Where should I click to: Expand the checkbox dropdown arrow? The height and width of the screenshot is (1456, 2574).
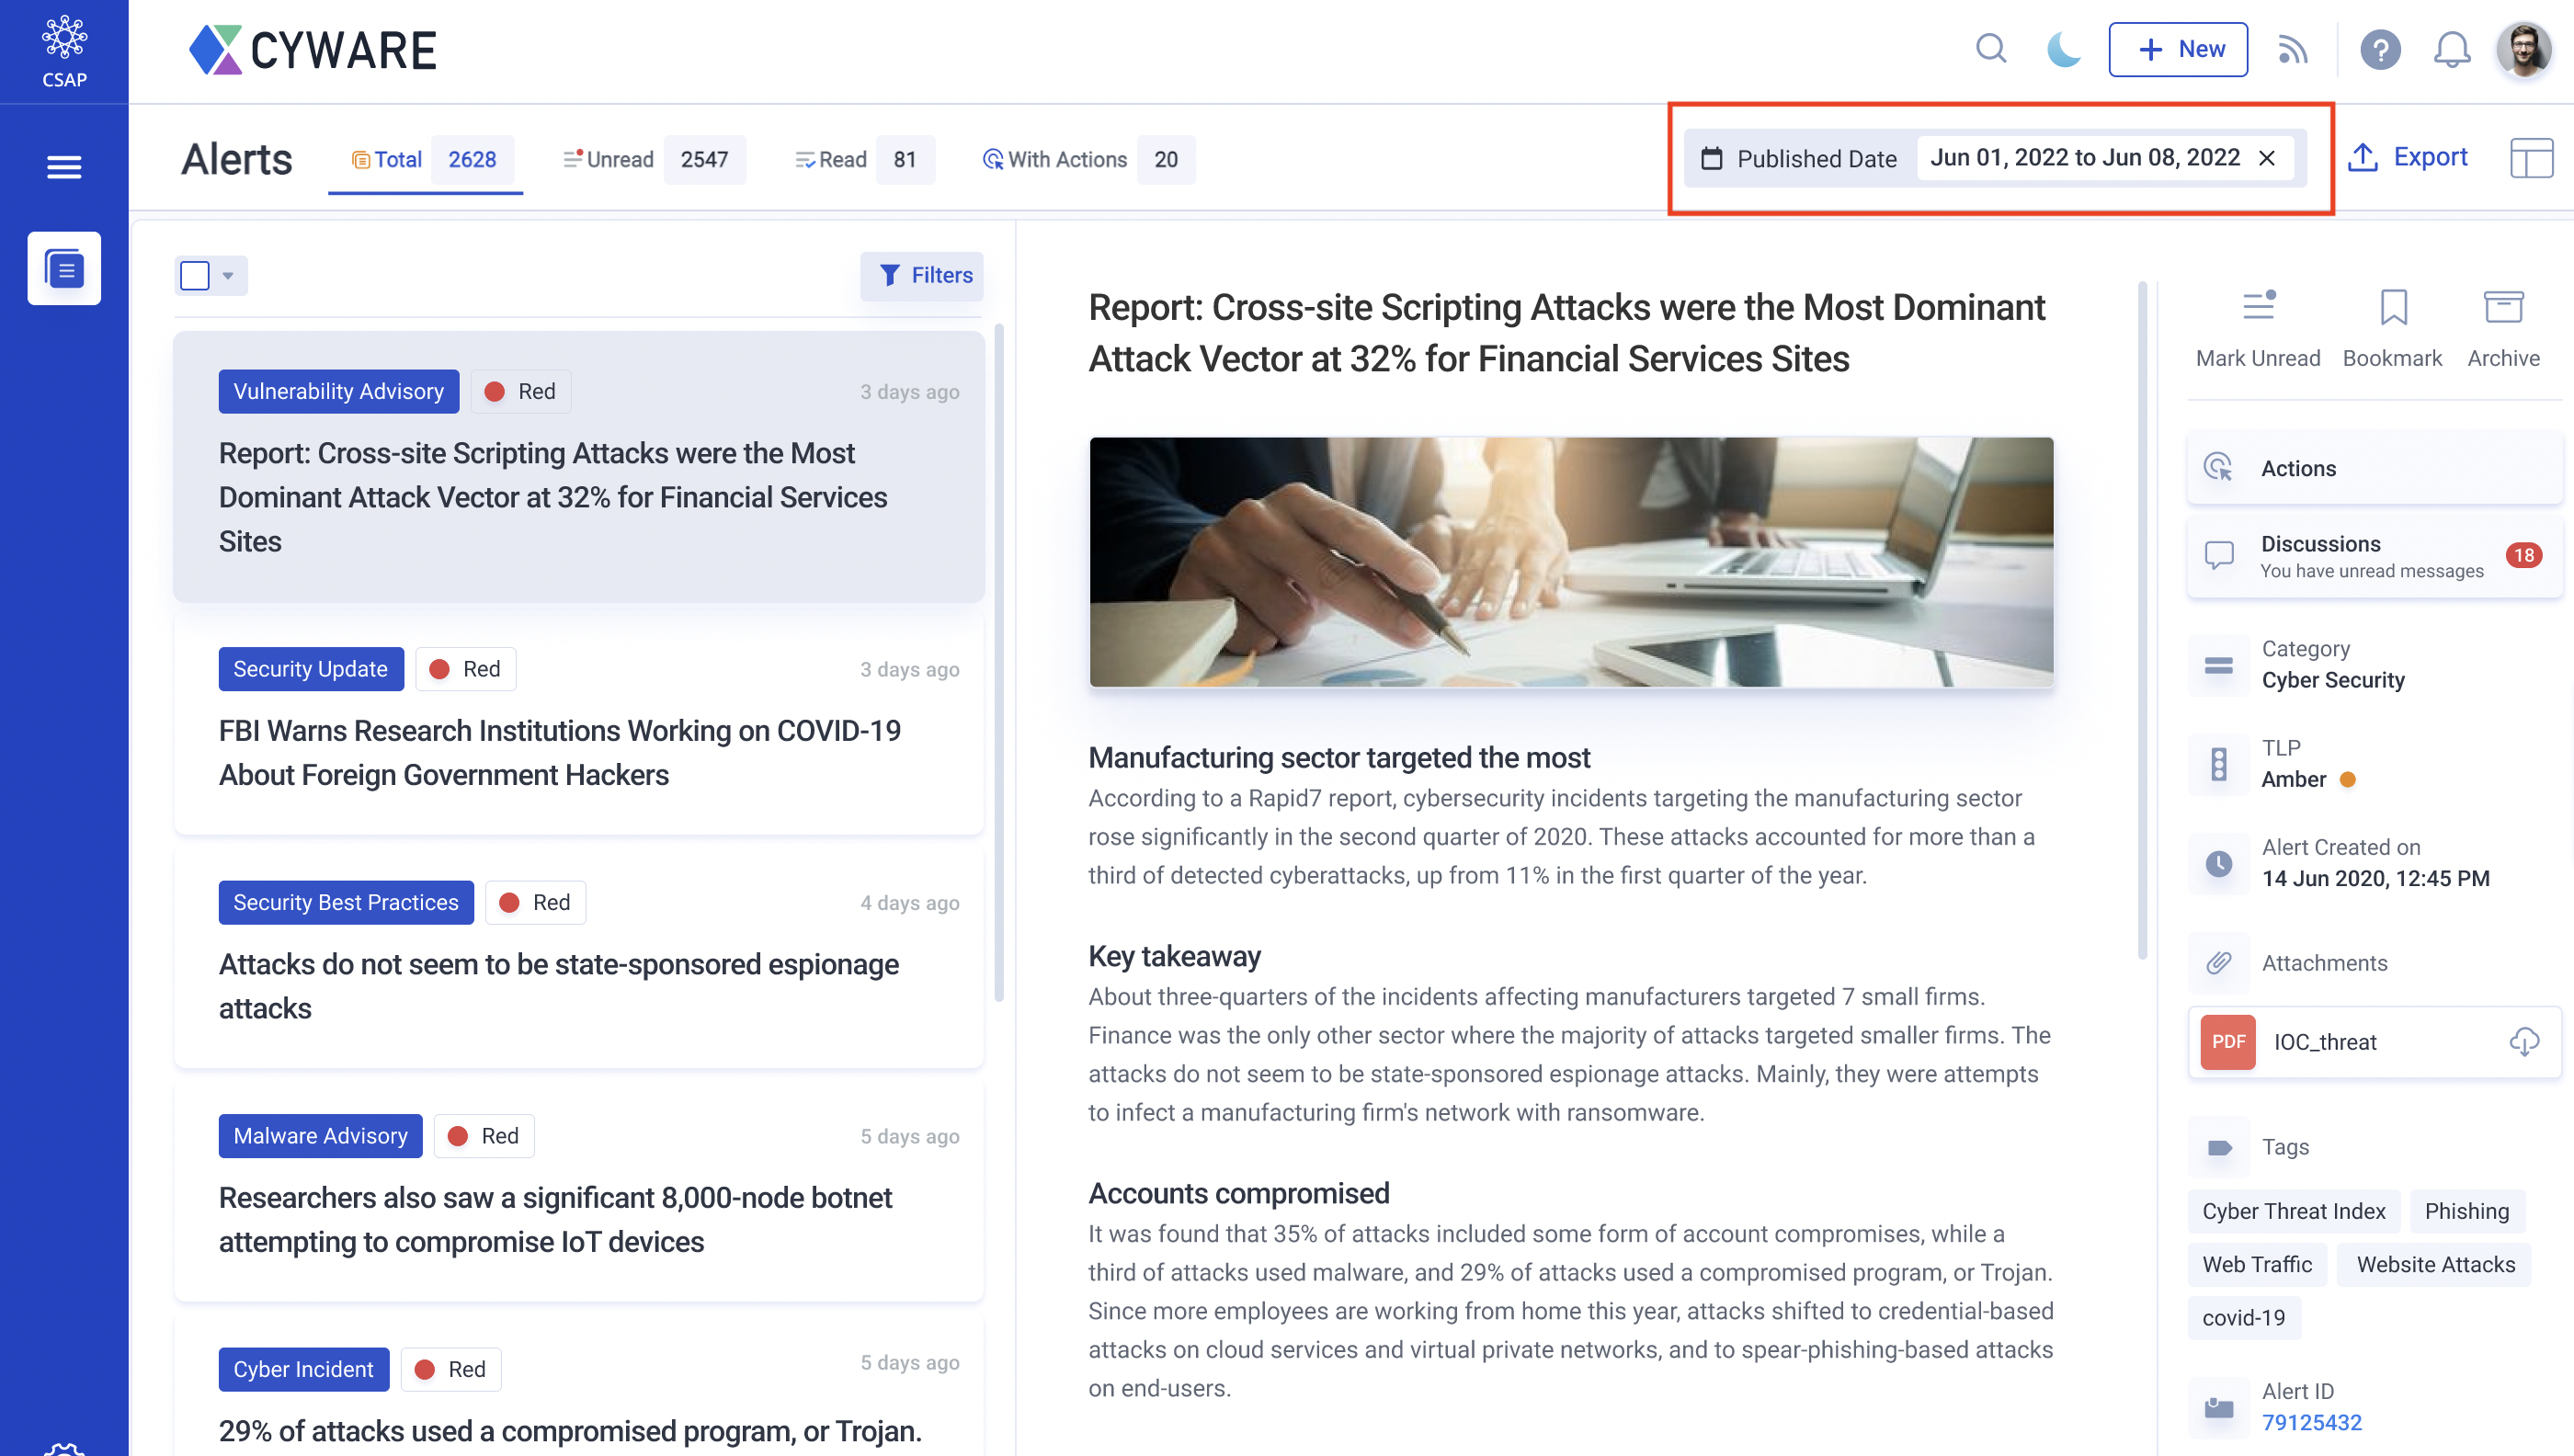click(226, 276)
